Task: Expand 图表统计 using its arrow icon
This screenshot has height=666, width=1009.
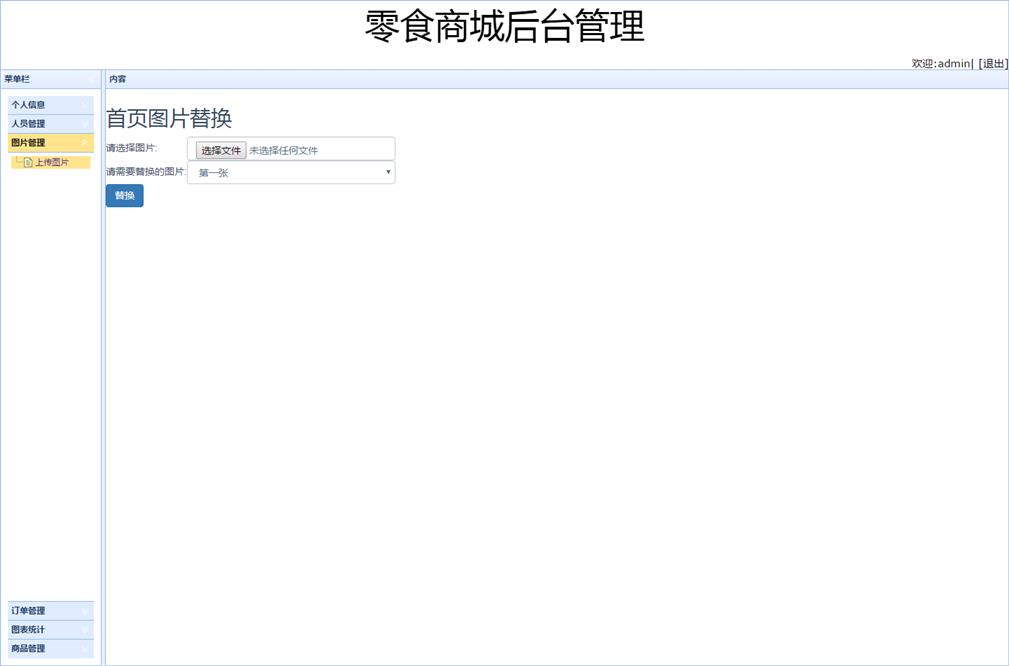Action: coord(86,629)
